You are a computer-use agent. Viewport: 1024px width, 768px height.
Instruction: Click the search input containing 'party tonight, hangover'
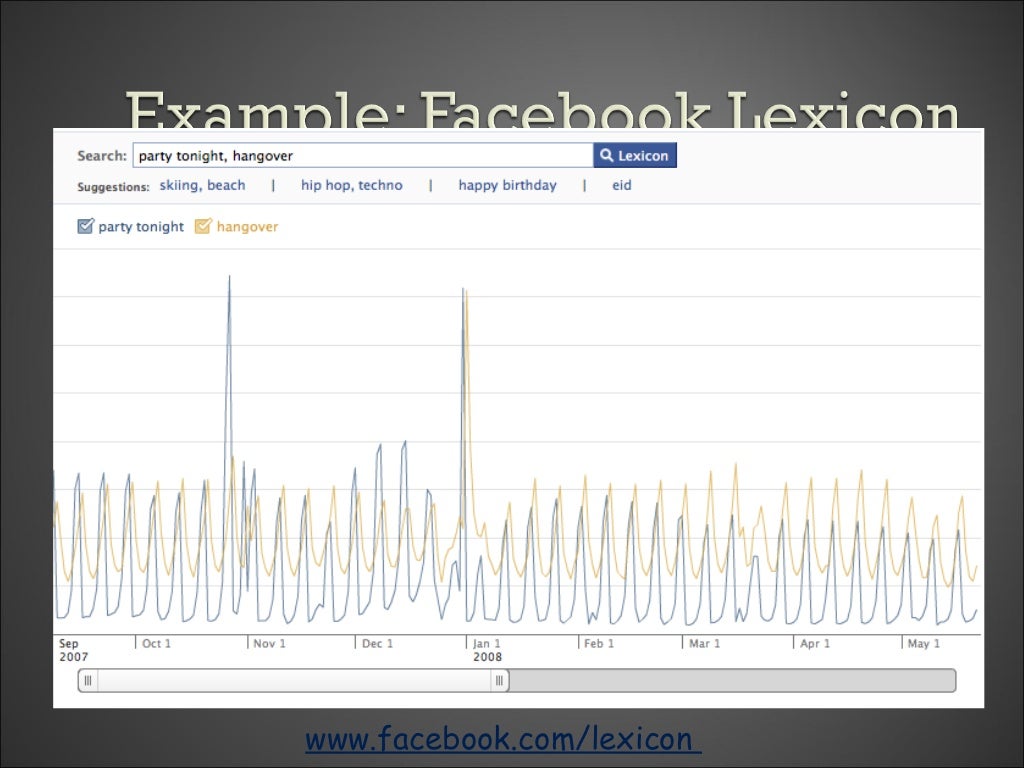click(x=363, y=155)
